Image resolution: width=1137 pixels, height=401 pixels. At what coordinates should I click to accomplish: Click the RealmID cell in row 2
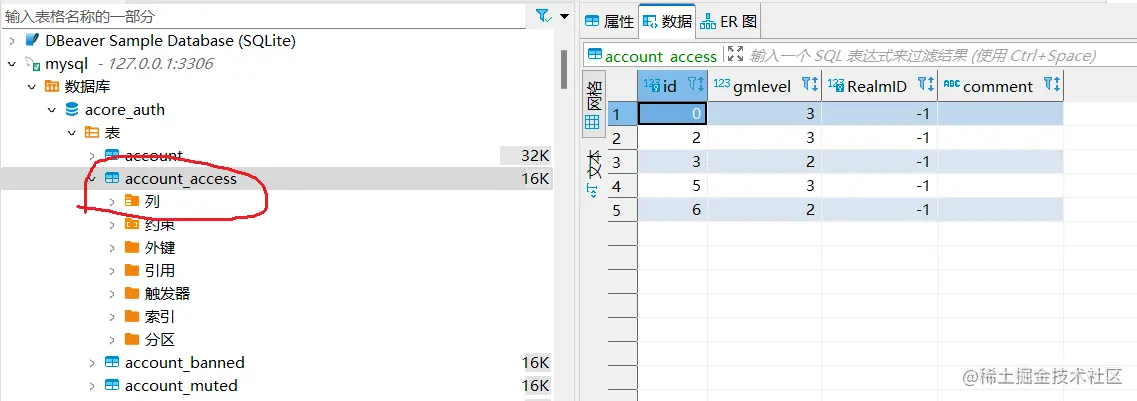(x=880, y=138)
